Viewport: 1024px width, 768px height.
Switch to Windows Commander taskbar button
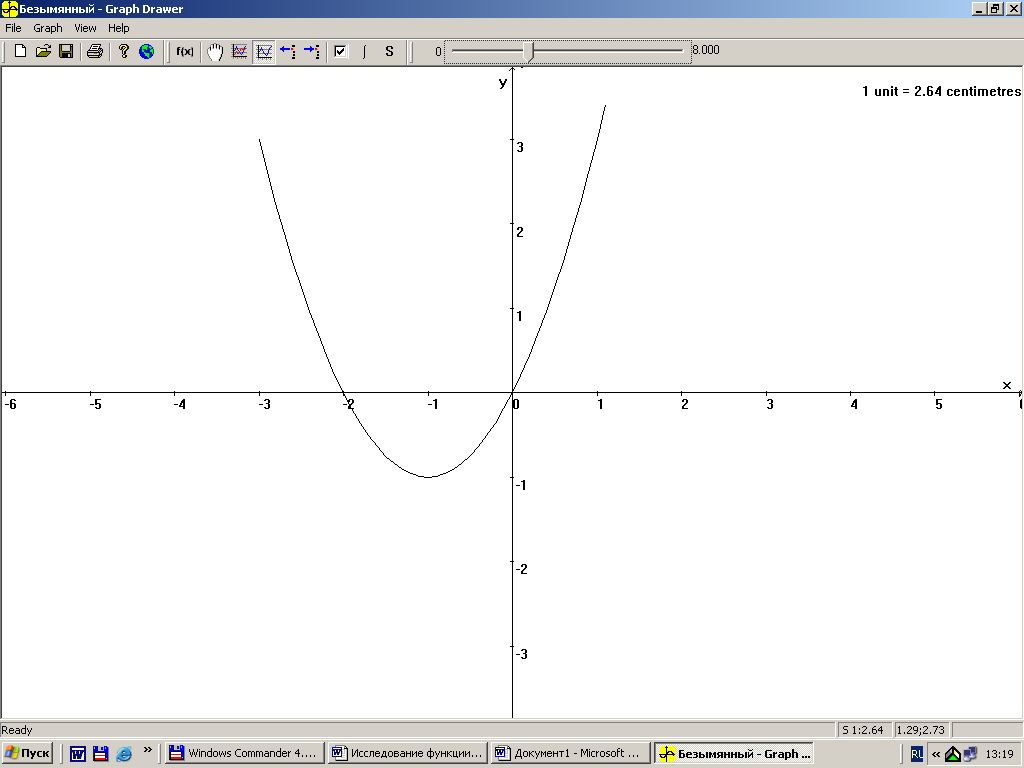coord(244,754)
